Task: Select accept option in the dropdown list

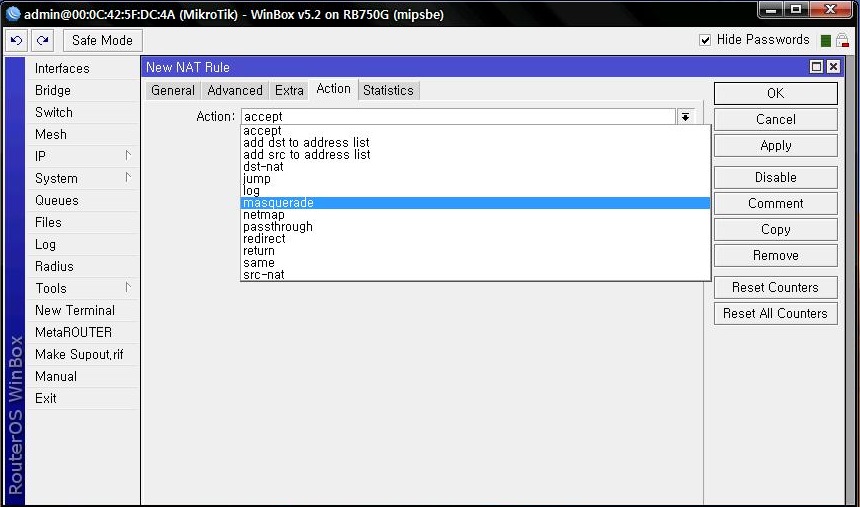Action: pos(476,131)
